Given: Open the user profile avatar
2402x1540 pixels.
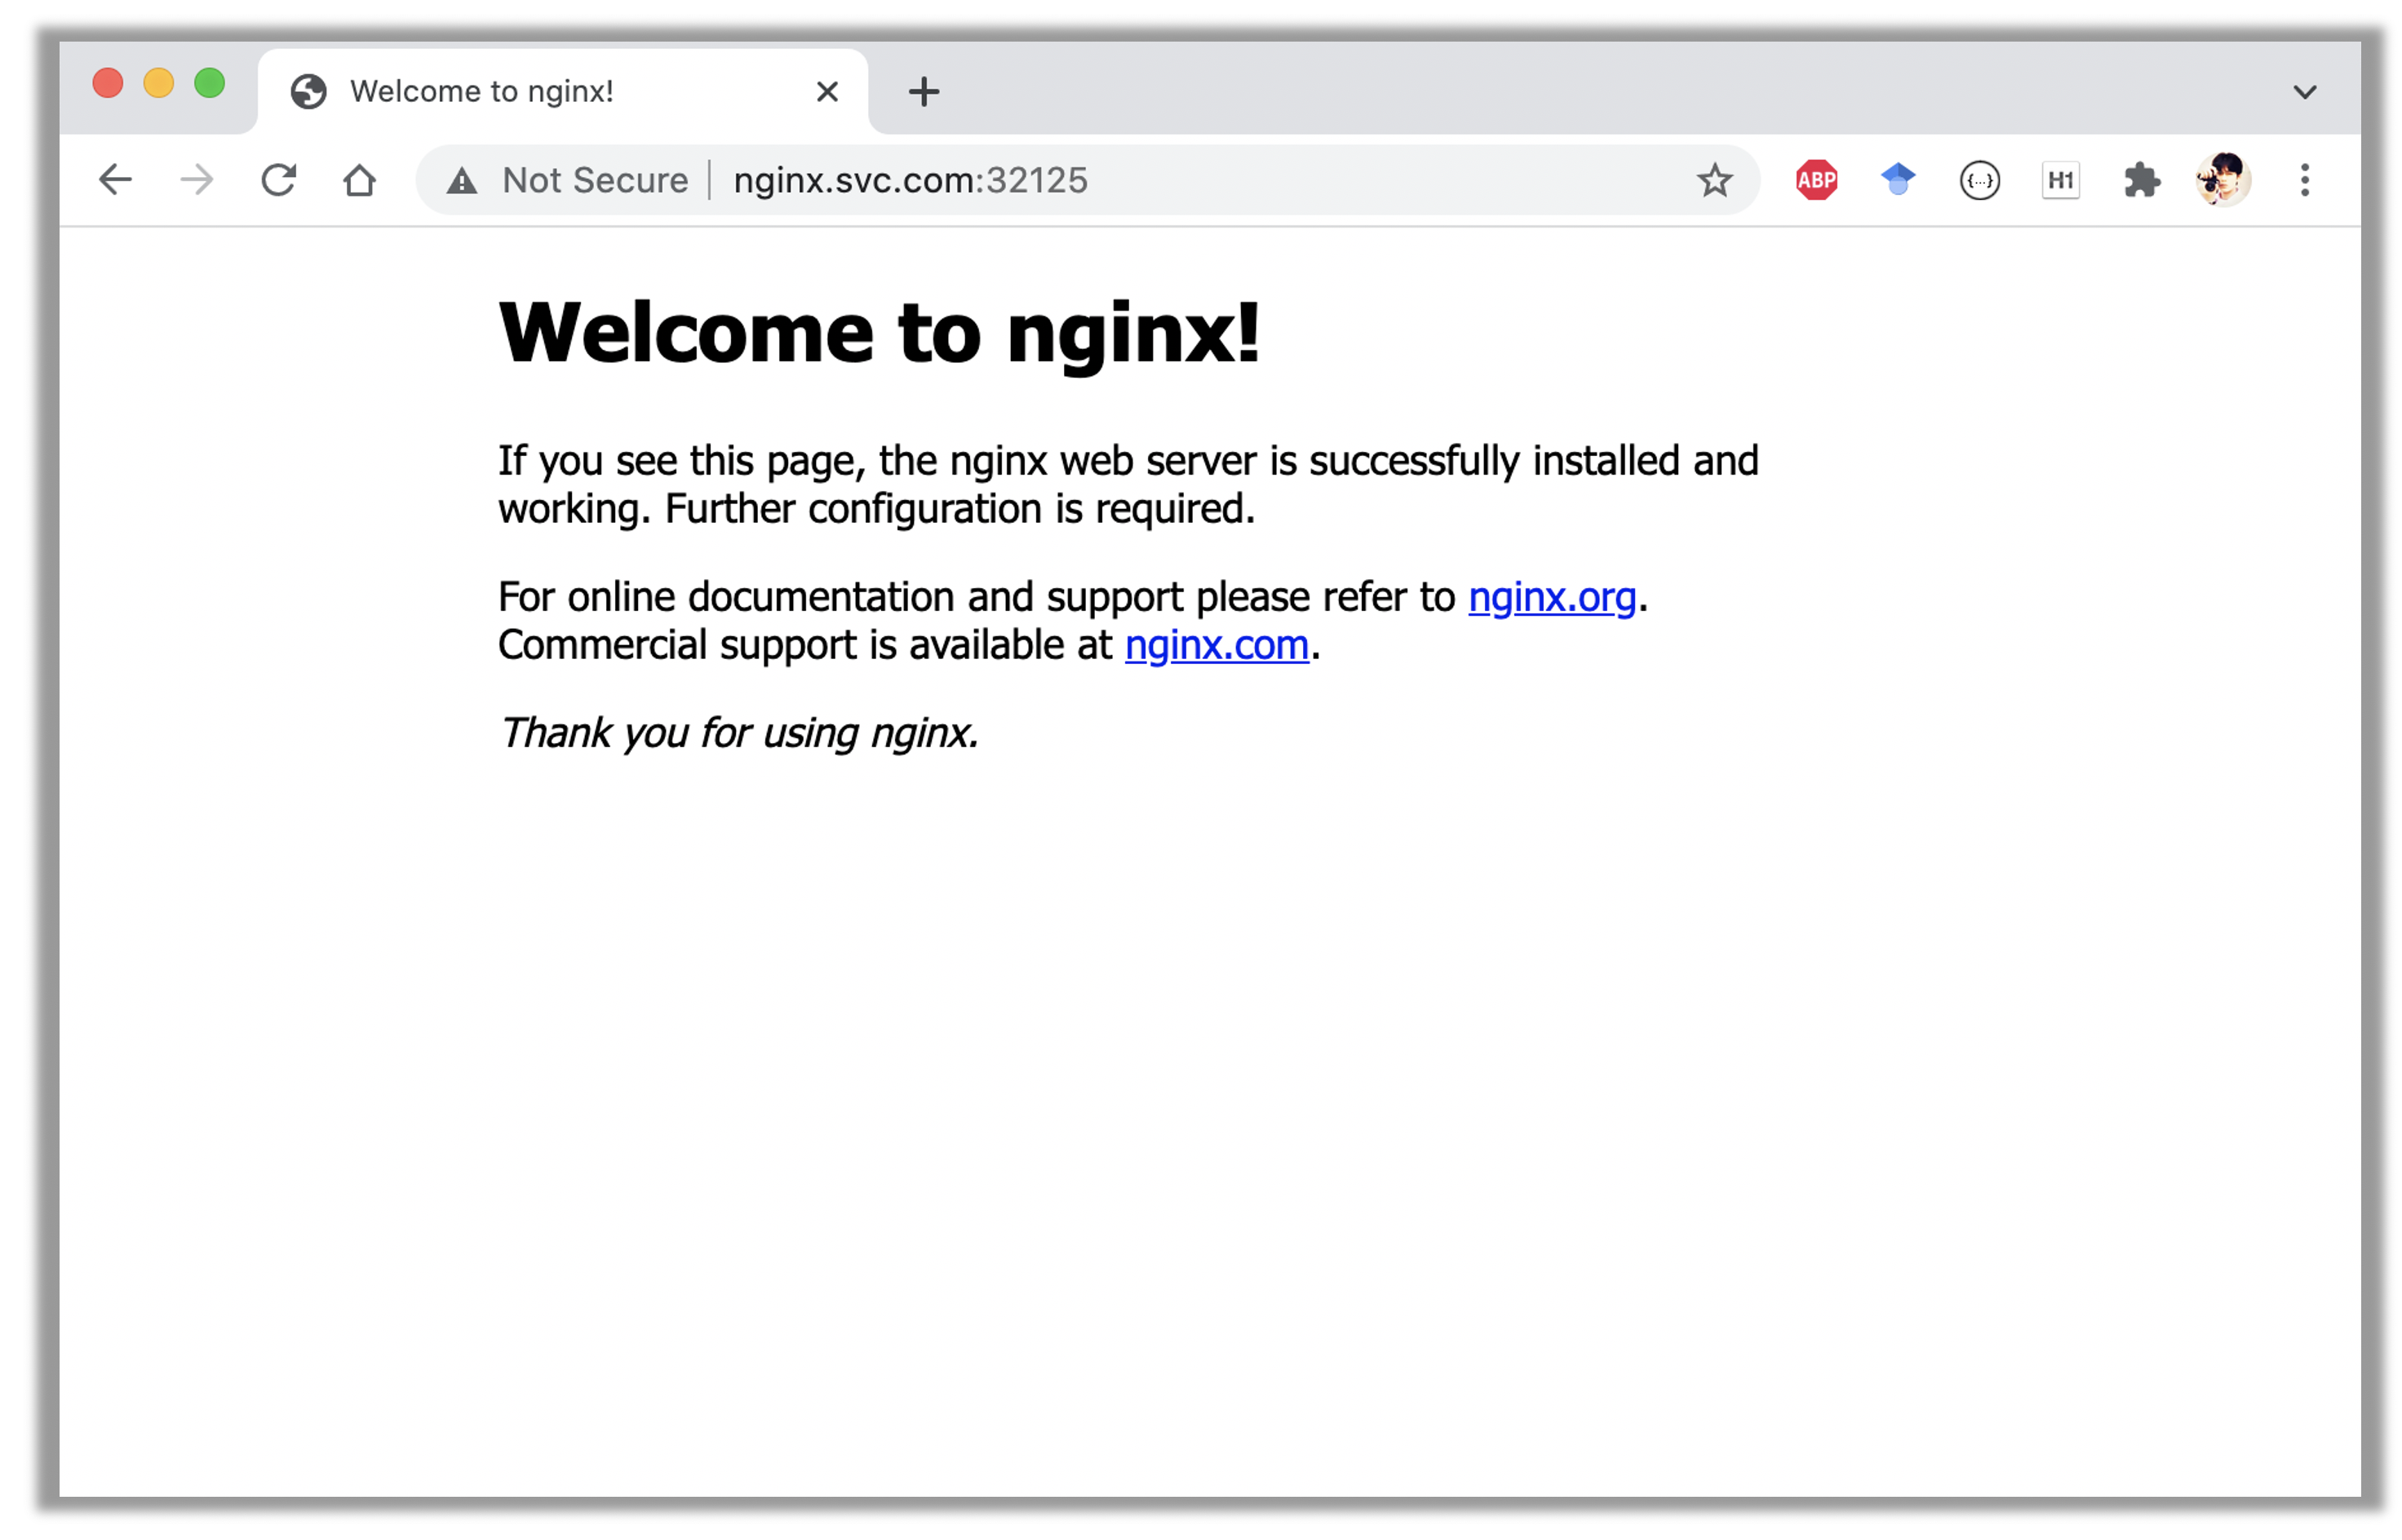Looking at the screenshot, I should [x=2223, y=180].
